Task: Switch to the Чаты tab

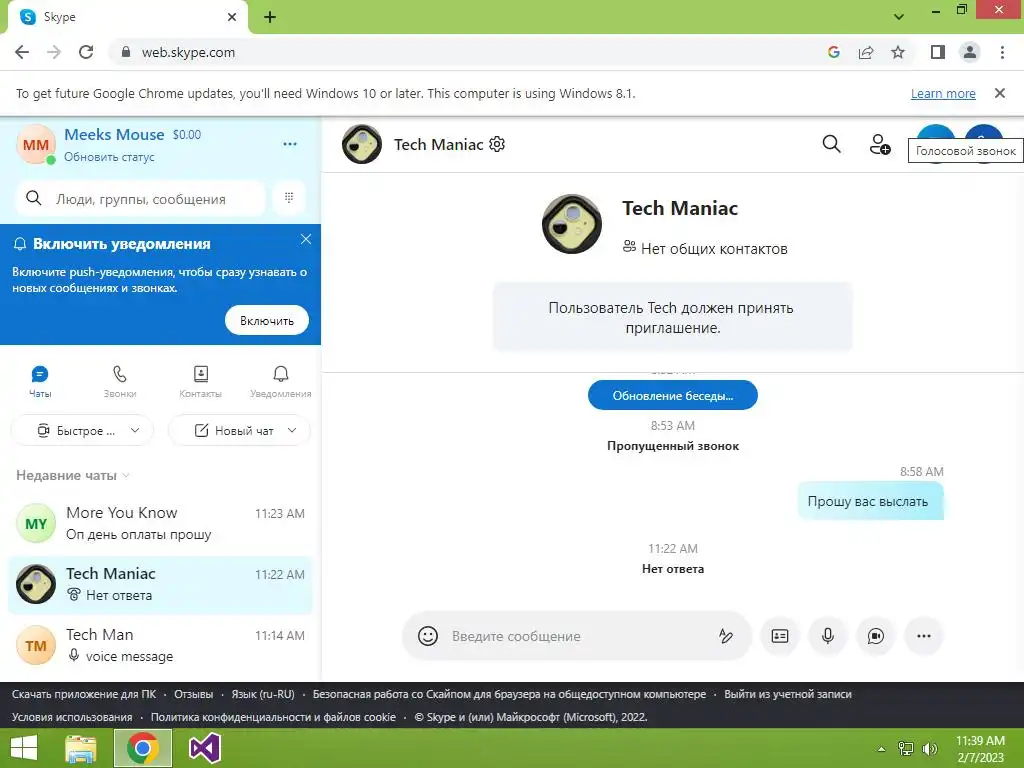Action: [40, 382]
